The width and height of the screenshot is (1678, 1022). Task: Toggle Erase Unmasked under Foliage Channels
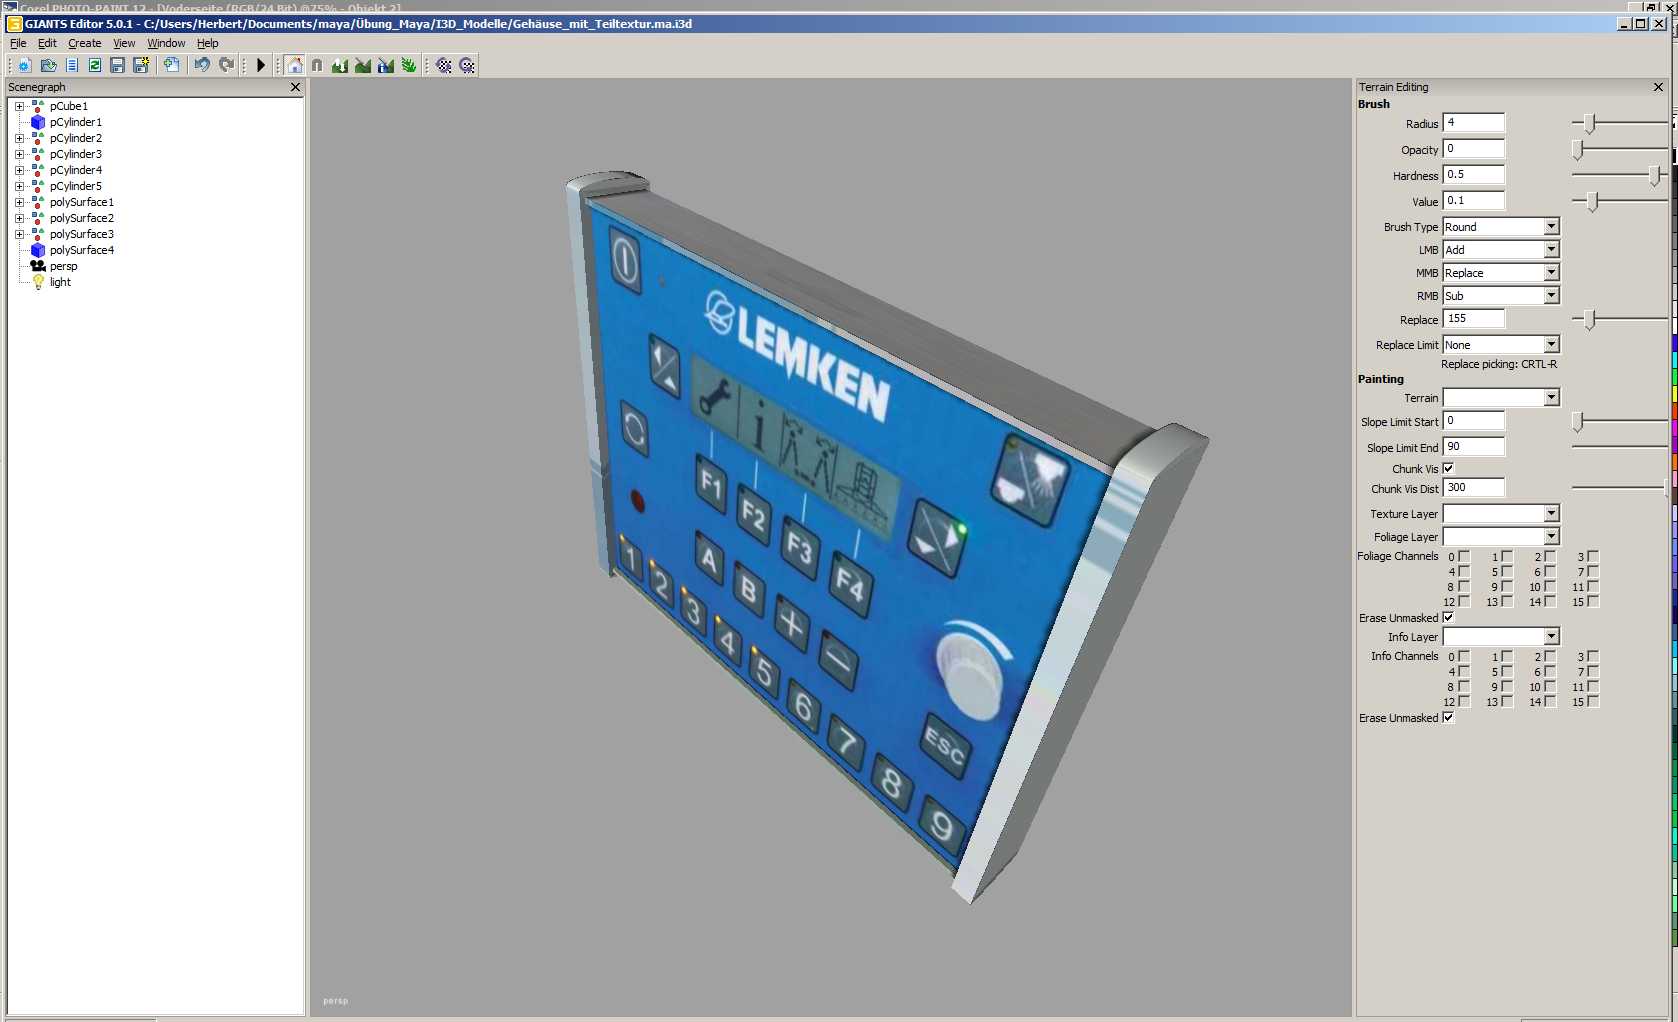coord(1448,617)
